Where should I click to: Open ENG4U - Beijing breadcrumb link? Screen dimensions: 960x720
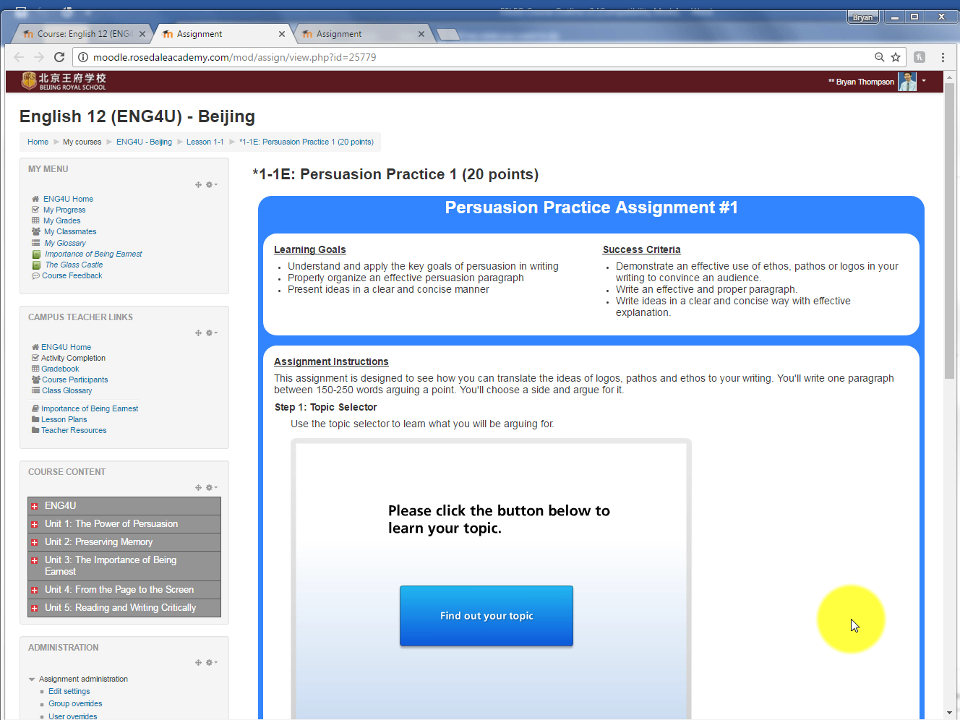(x=144, y=142)
